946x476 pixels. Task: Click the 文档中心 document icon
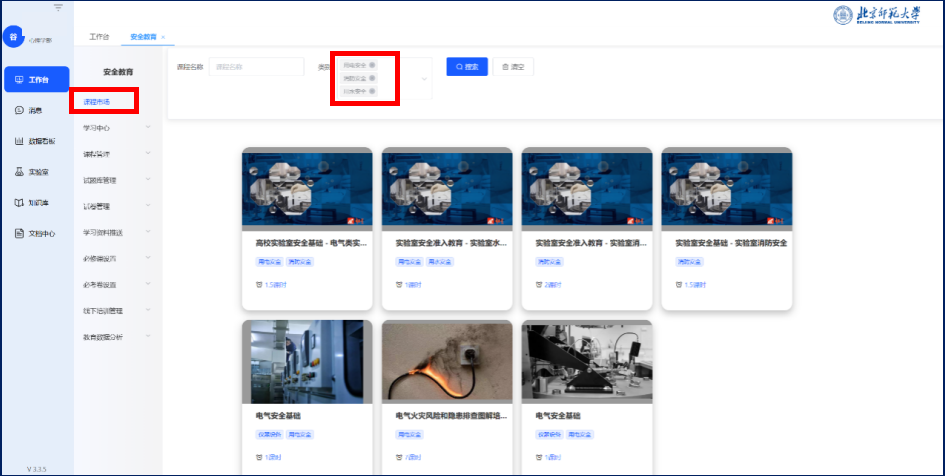[19, 233]
